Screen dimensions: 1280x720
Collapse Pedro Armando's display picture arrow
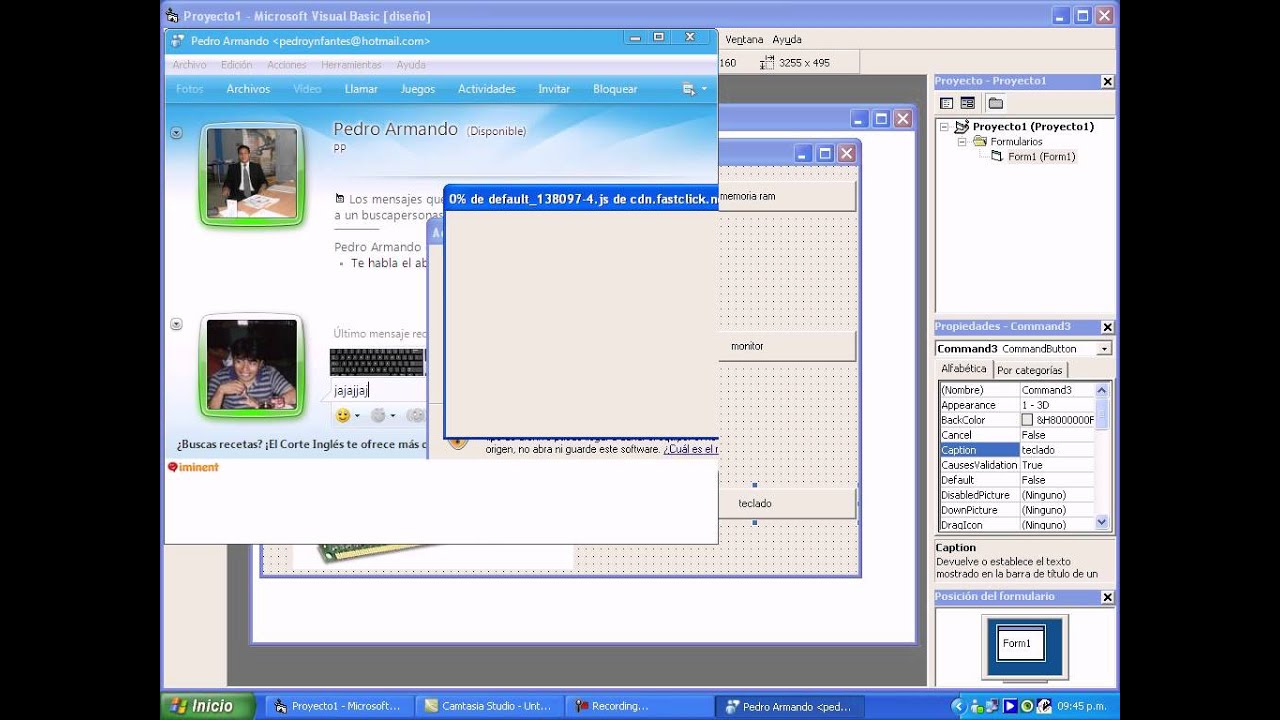click(176, 132)
